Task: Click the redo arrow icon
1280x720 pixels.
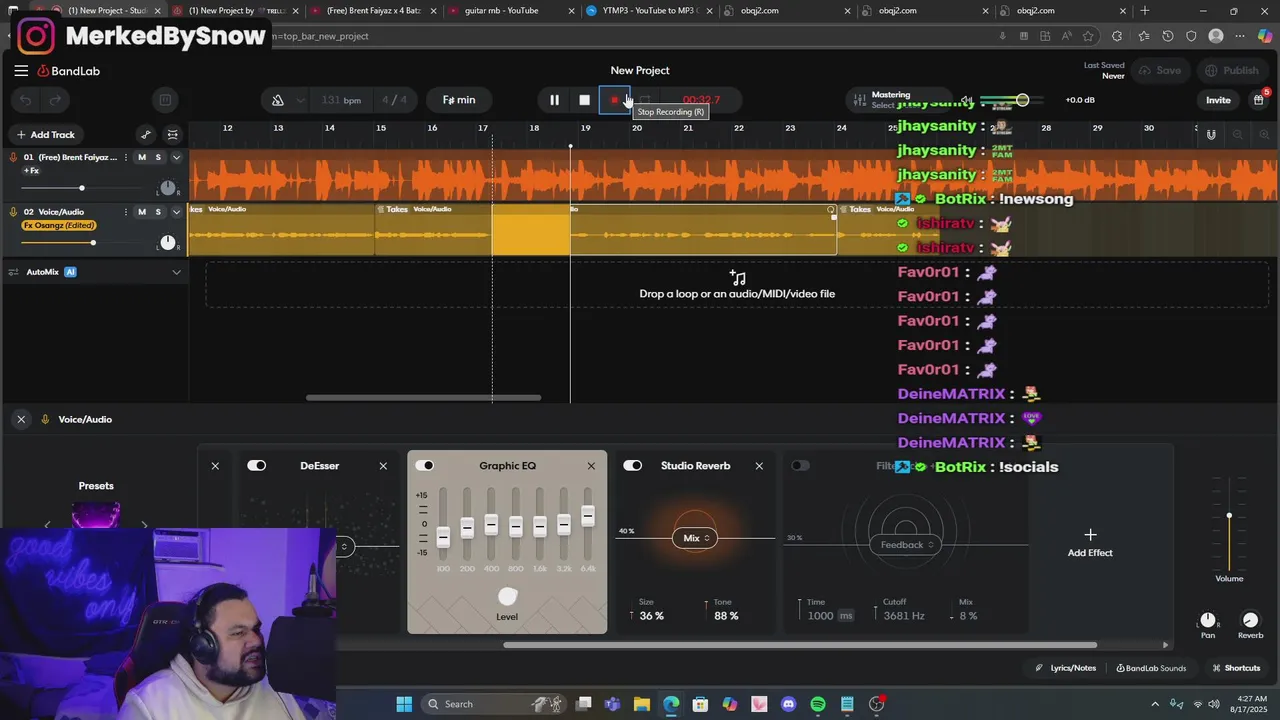Action: click(56, 100)
